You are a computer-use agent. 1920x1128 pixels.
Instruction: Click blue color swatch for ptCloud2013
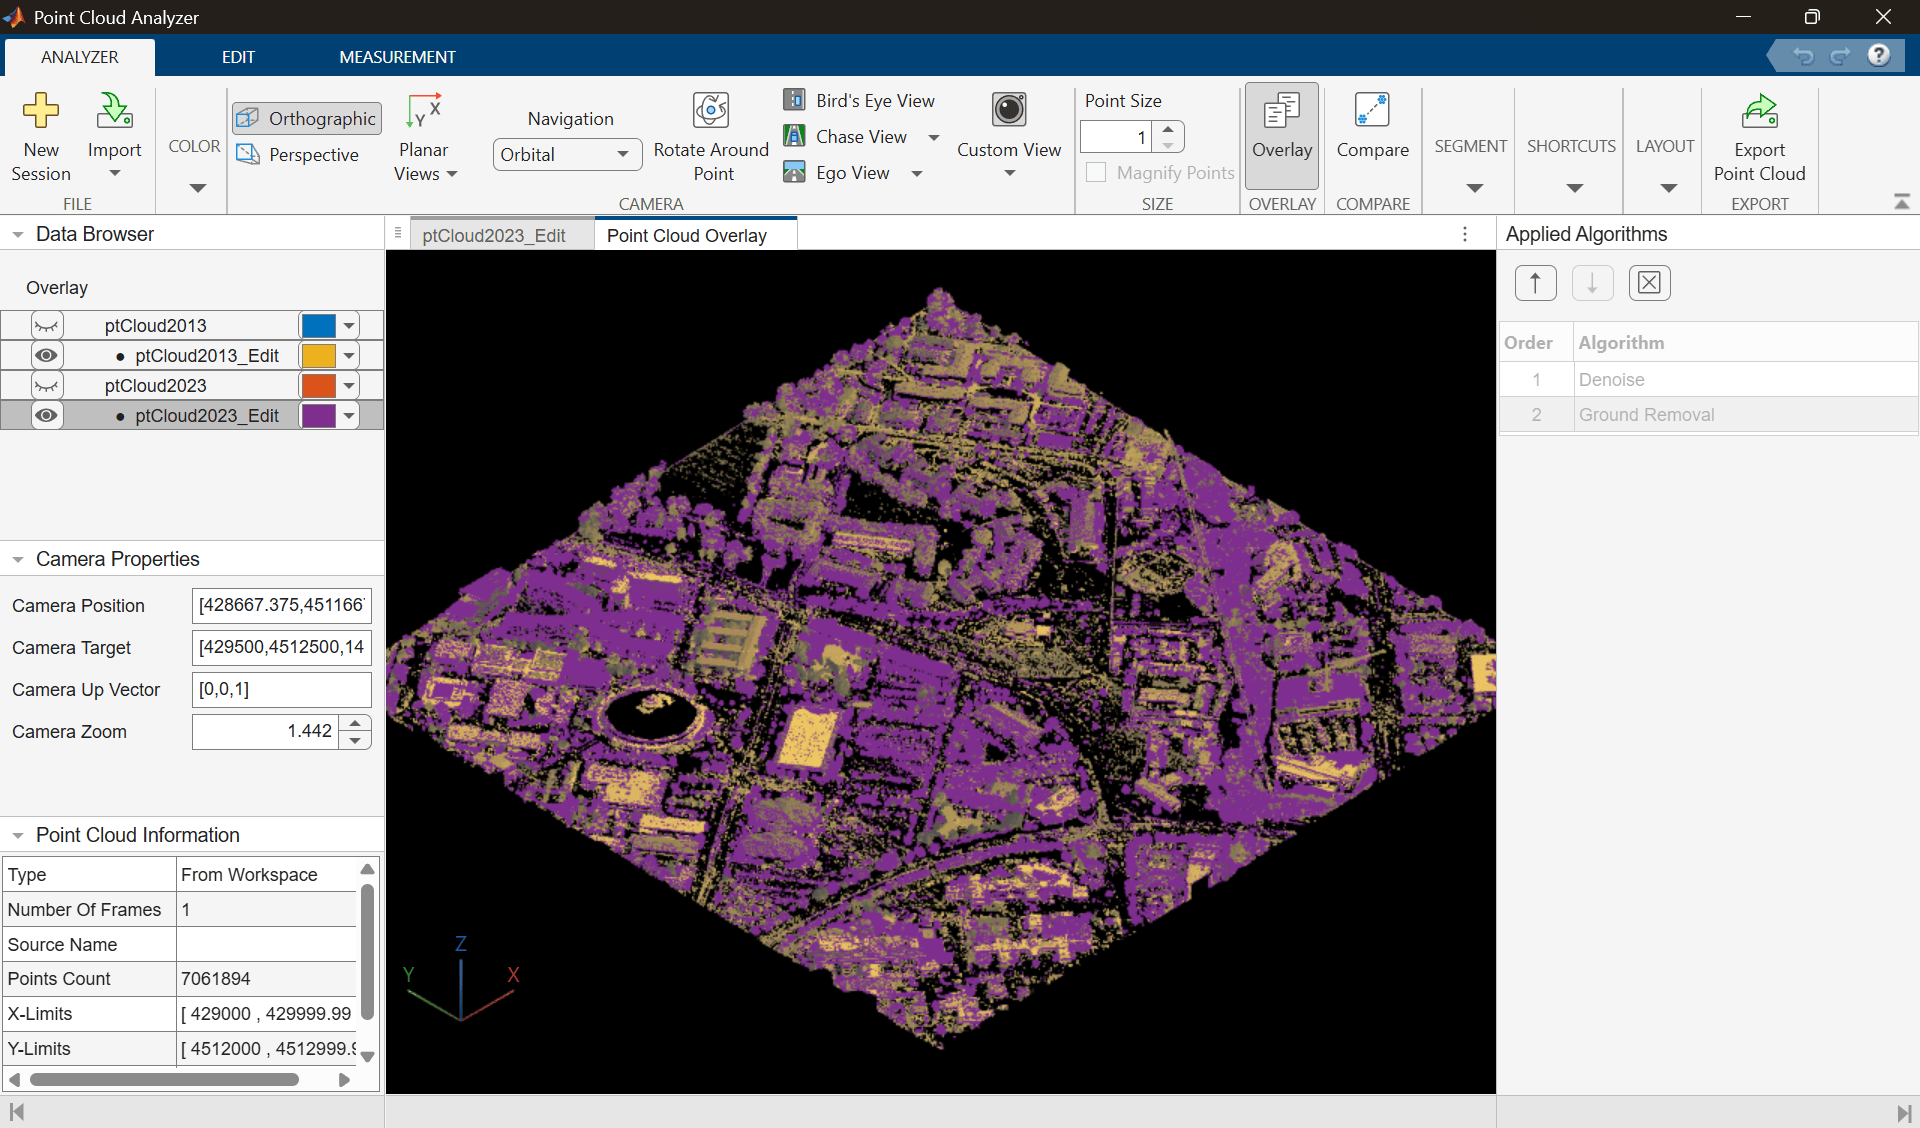(319, 325)
